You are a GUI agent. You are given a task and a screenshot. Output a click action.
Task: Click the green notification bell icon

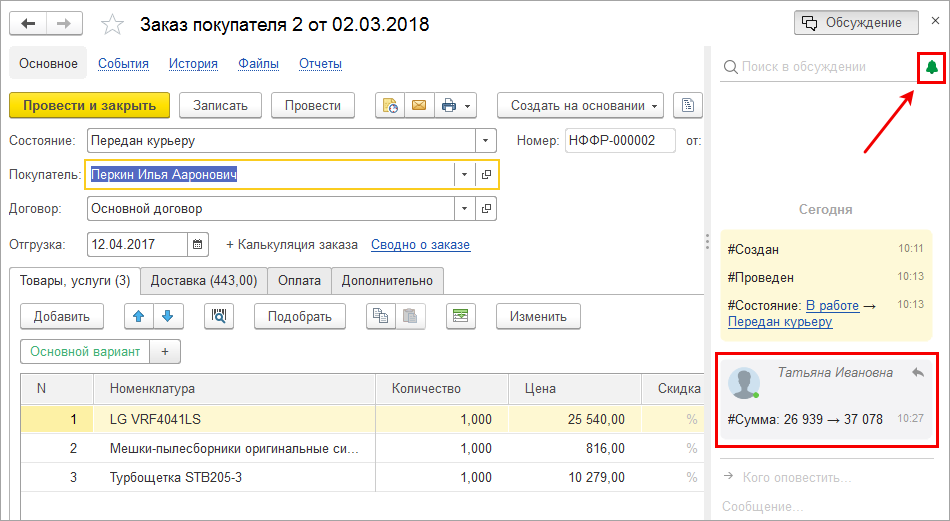pyautogui.click(x=932, y=67)
